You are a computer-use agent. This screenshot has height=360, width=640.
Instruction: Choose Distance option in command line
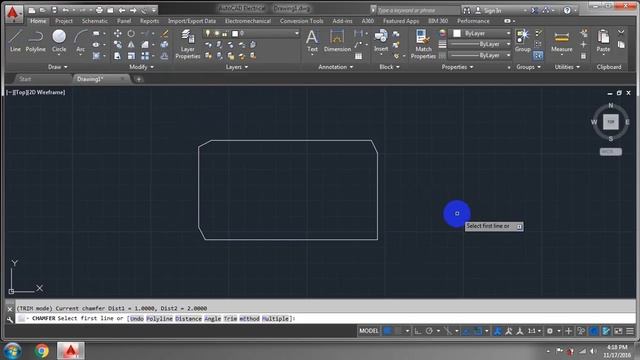point(188,318)
